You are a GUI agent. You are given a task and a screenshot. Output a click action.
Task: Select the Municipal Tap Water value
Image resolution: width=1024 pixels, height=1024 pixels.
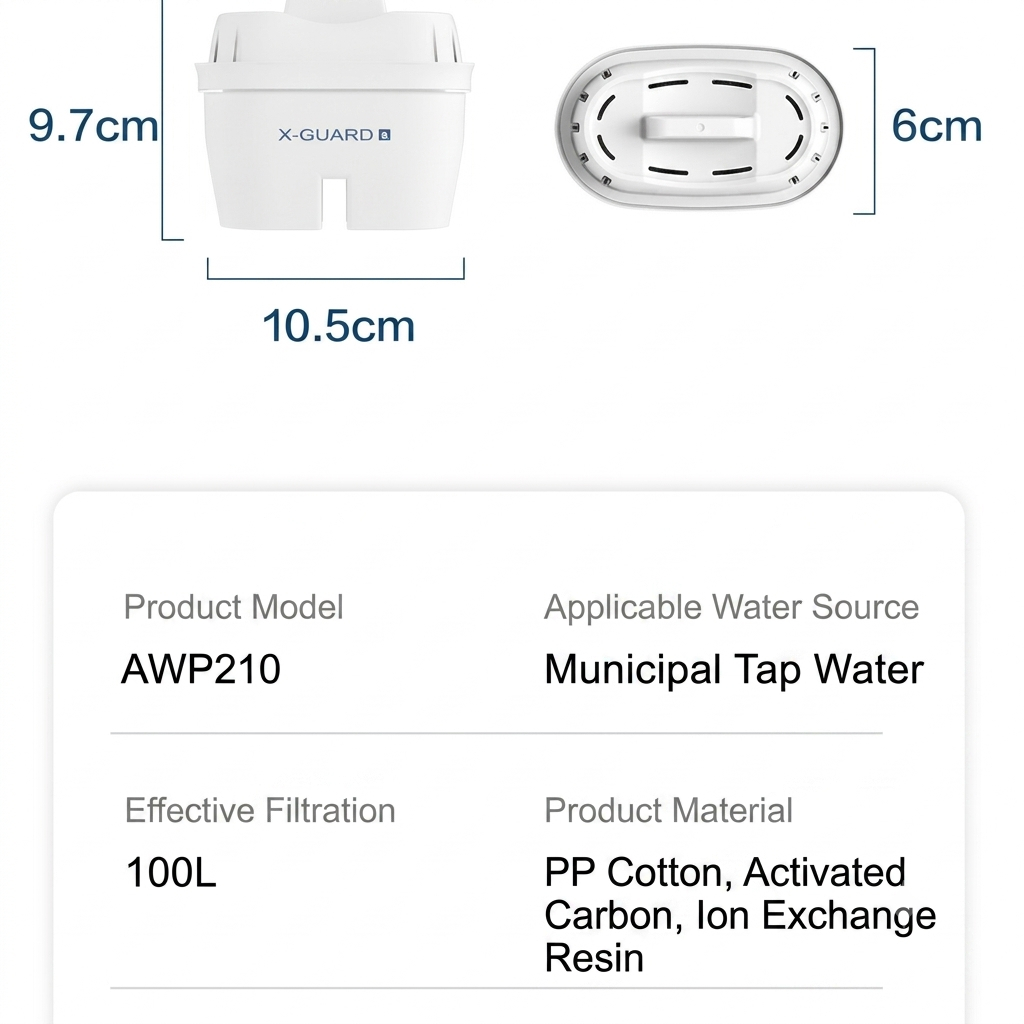(734, 671)
